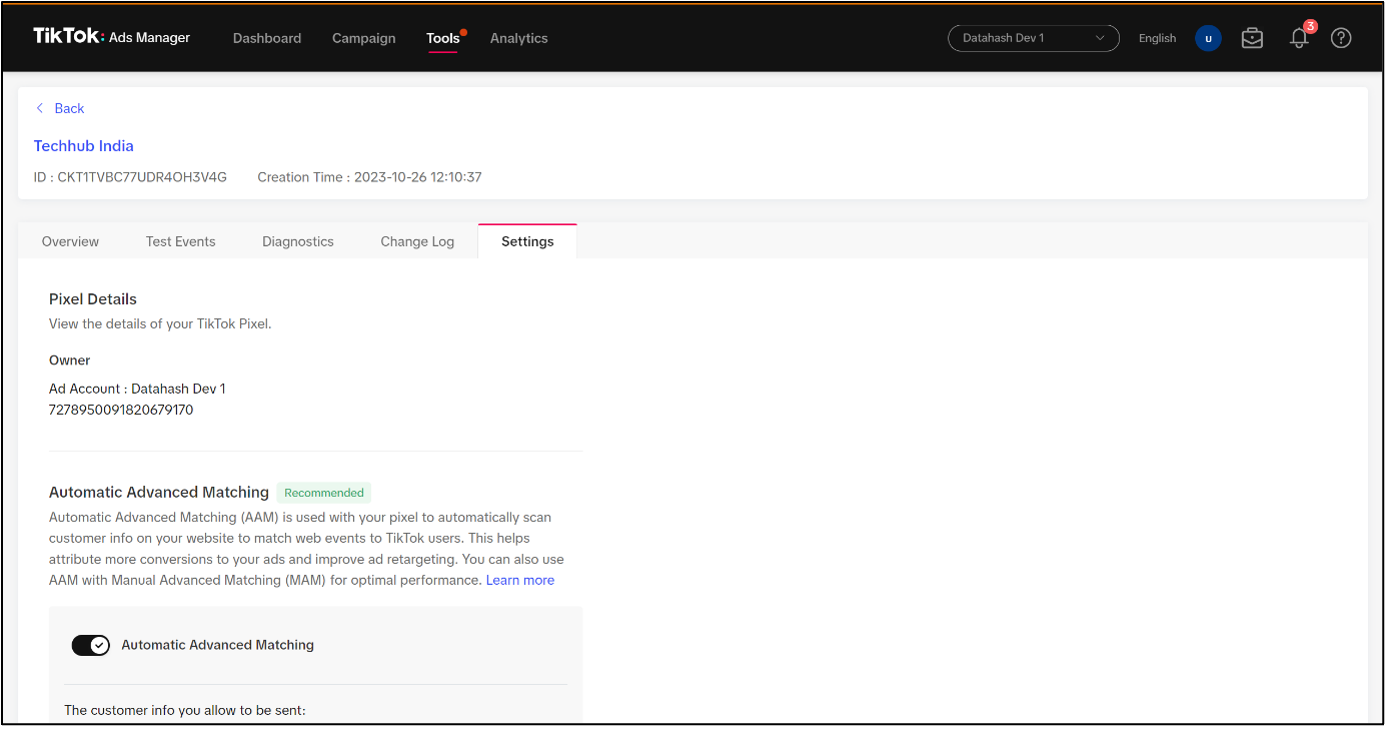The height and width of the screenshot is (730, 1390).
Task: Open the Tools menu
Action: pos(443,38)
